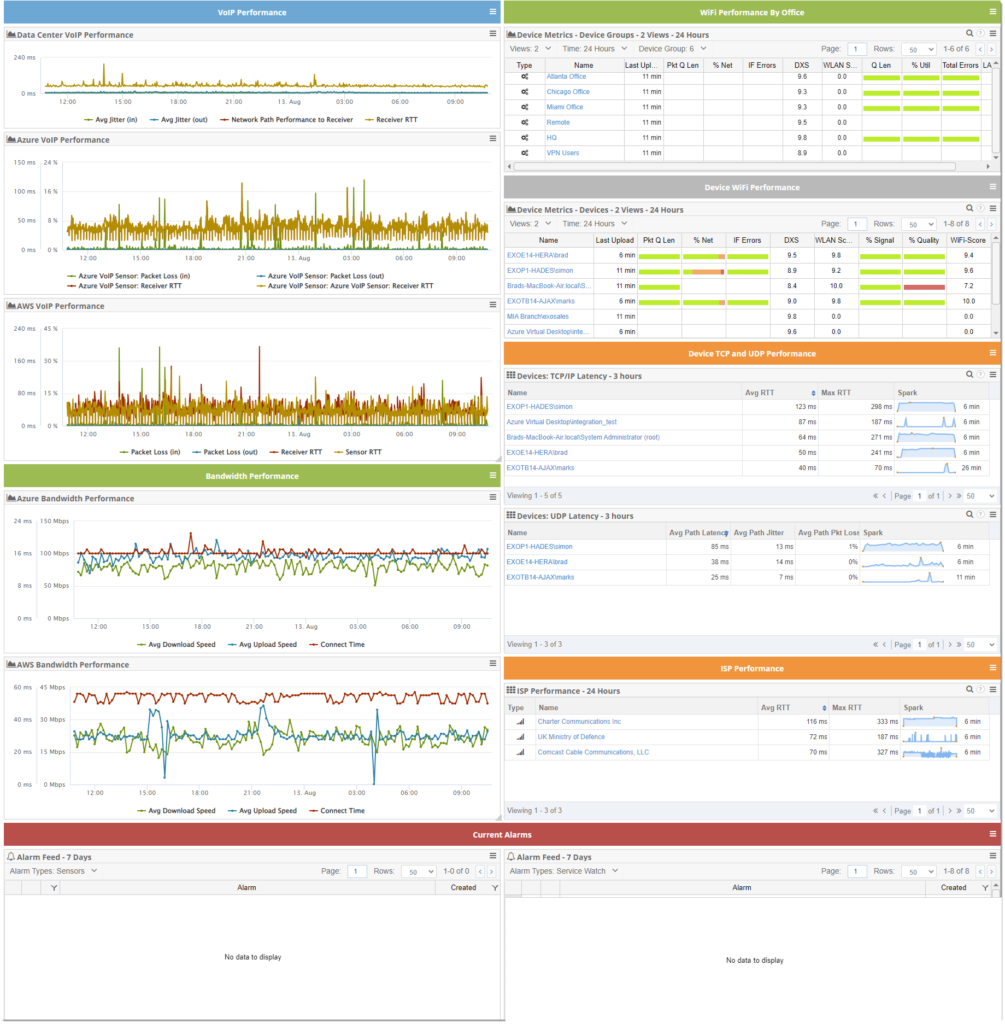Click the chart icon on Data Center VoIP header
The width and height of the screenshot is (1005, 1024).
coord(10,33)
